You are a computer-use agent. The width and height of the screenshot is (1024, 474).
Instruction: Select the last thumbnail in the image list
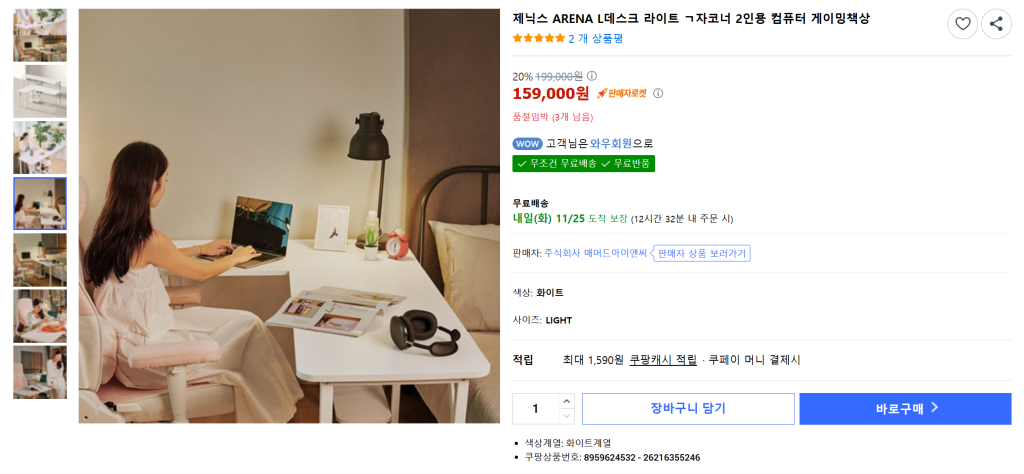[x=40, y=372]
